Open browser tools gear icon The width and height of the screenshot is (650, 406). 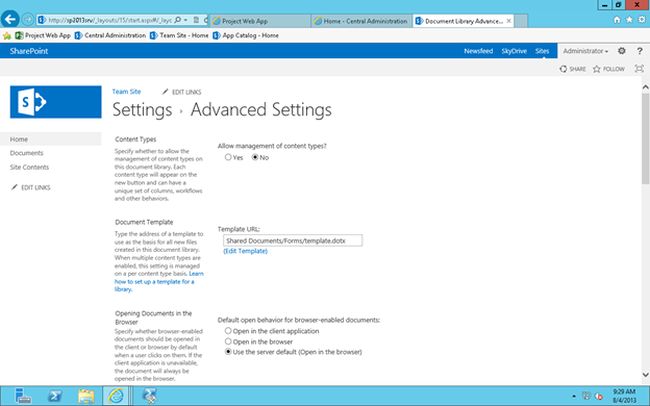click(x=642, y=20)
